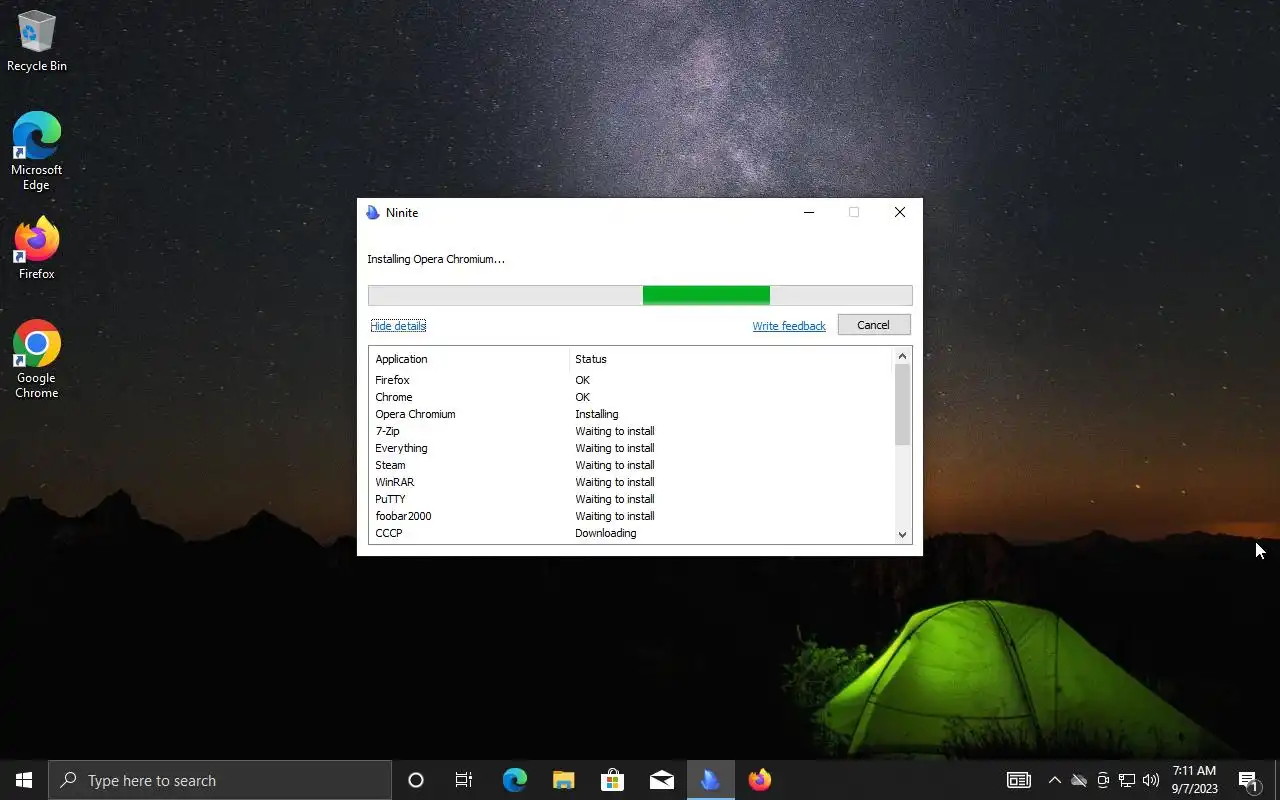
Task: Close the Ninite window
Action: click(900, 212)
